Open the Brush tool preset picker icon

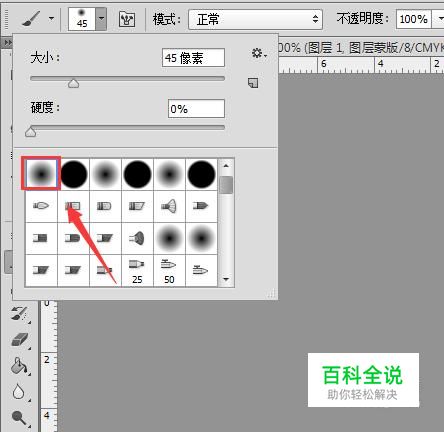point(31,18)
